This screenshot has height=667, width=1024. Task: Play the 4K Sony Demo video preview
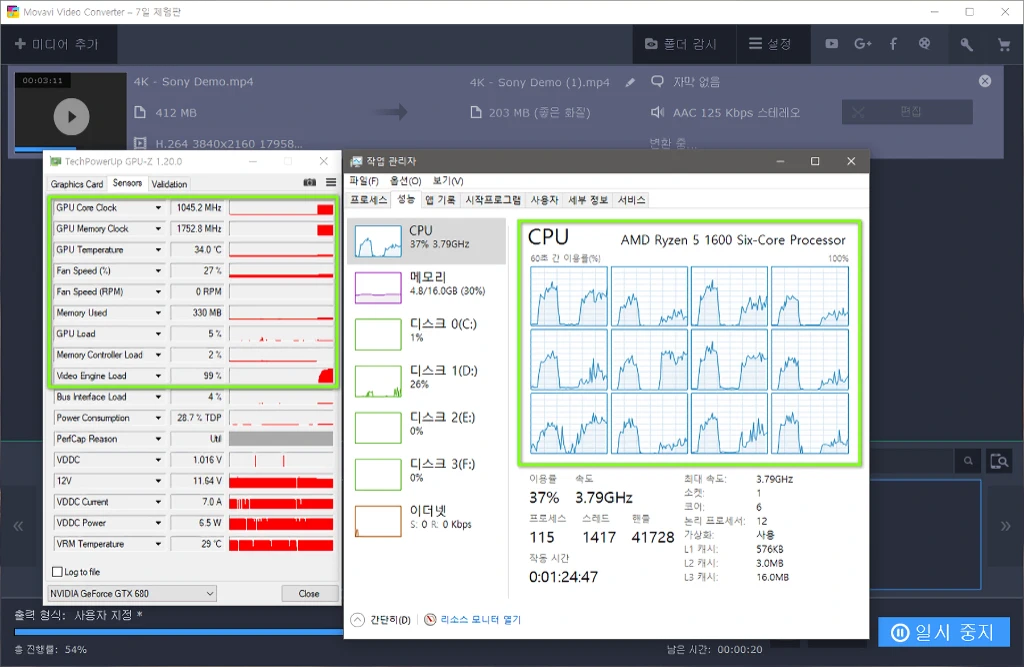tap(71, 117)
